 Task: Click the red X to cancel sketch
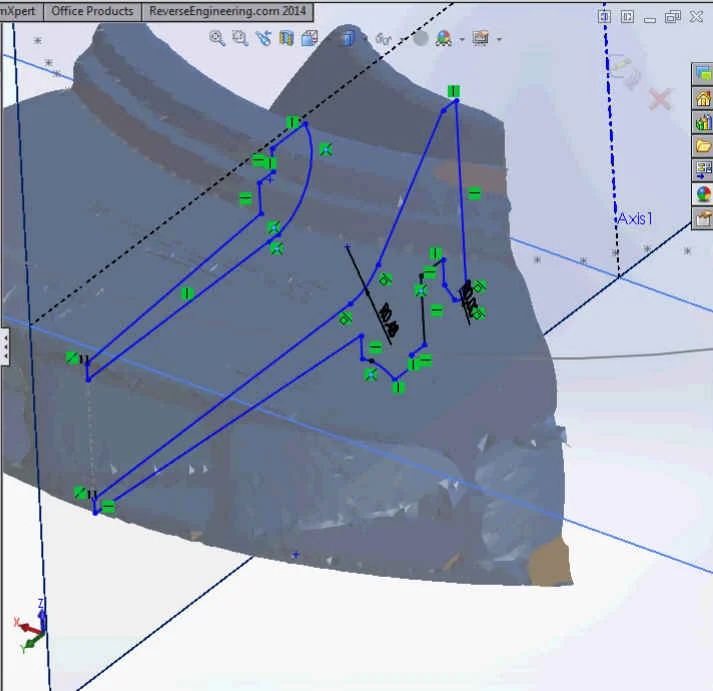[x=659, y=98]
